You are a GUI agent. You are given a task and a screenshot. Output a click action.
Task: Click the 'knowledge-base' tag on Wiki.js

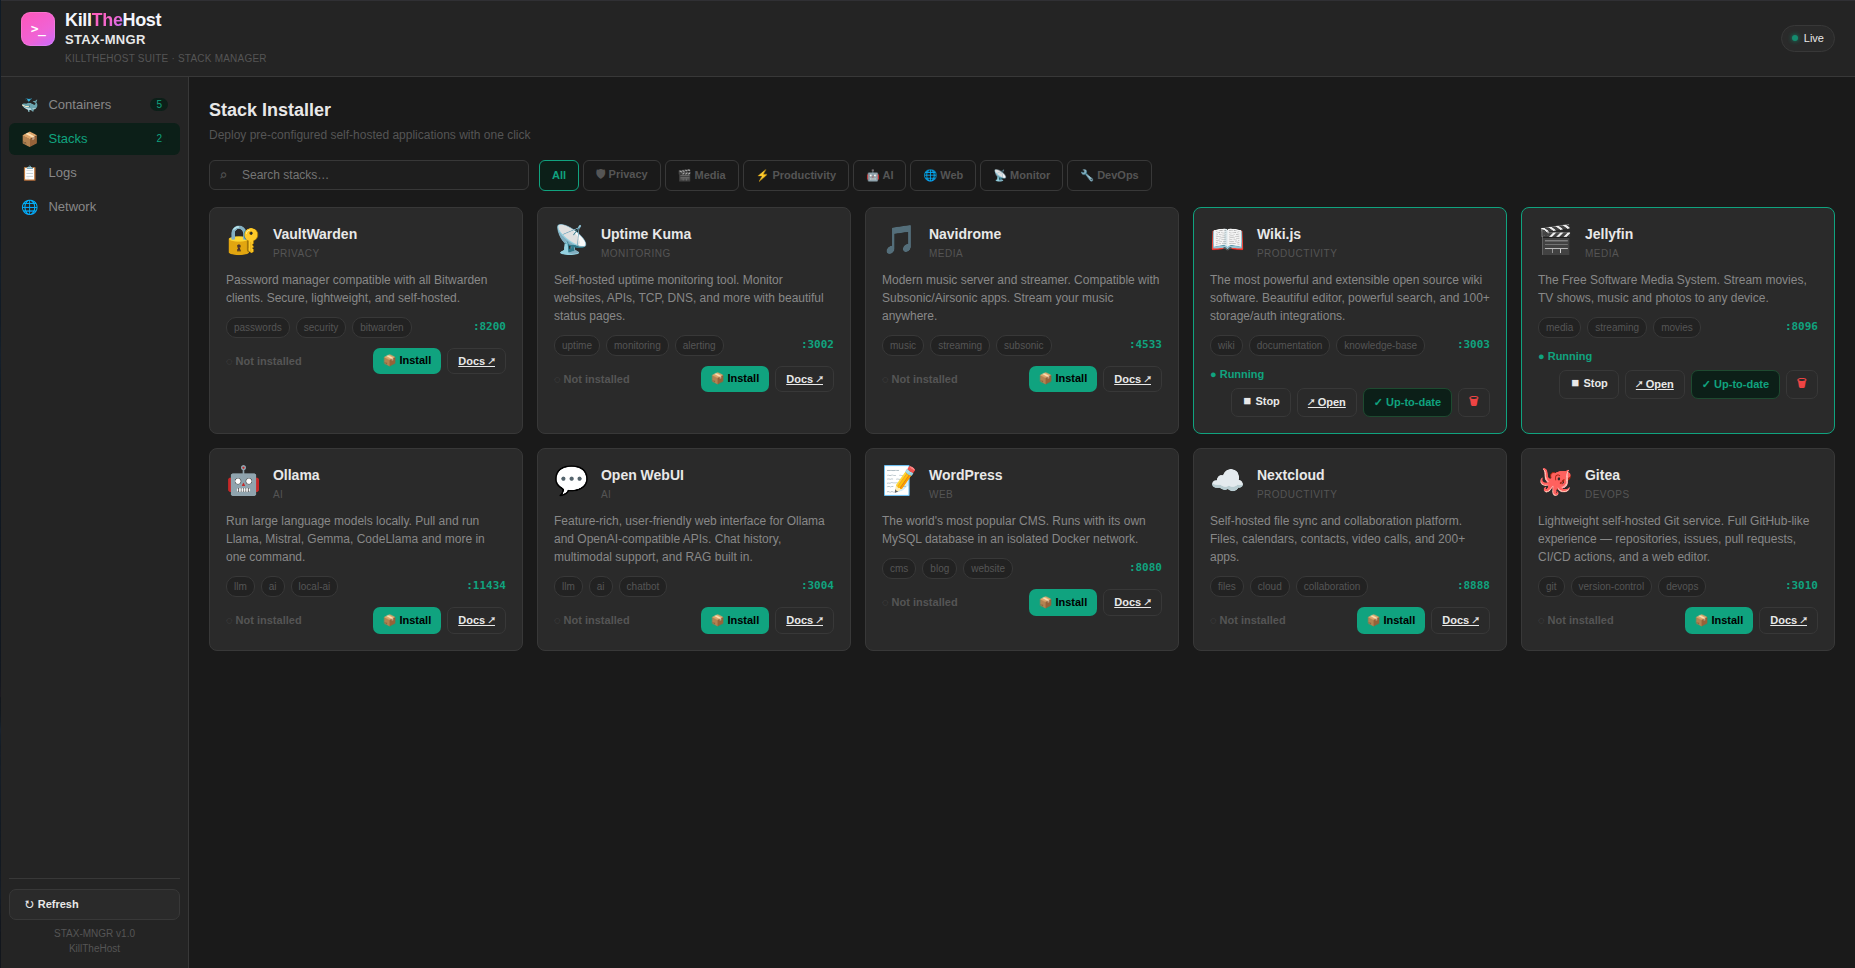point(1380,345)
